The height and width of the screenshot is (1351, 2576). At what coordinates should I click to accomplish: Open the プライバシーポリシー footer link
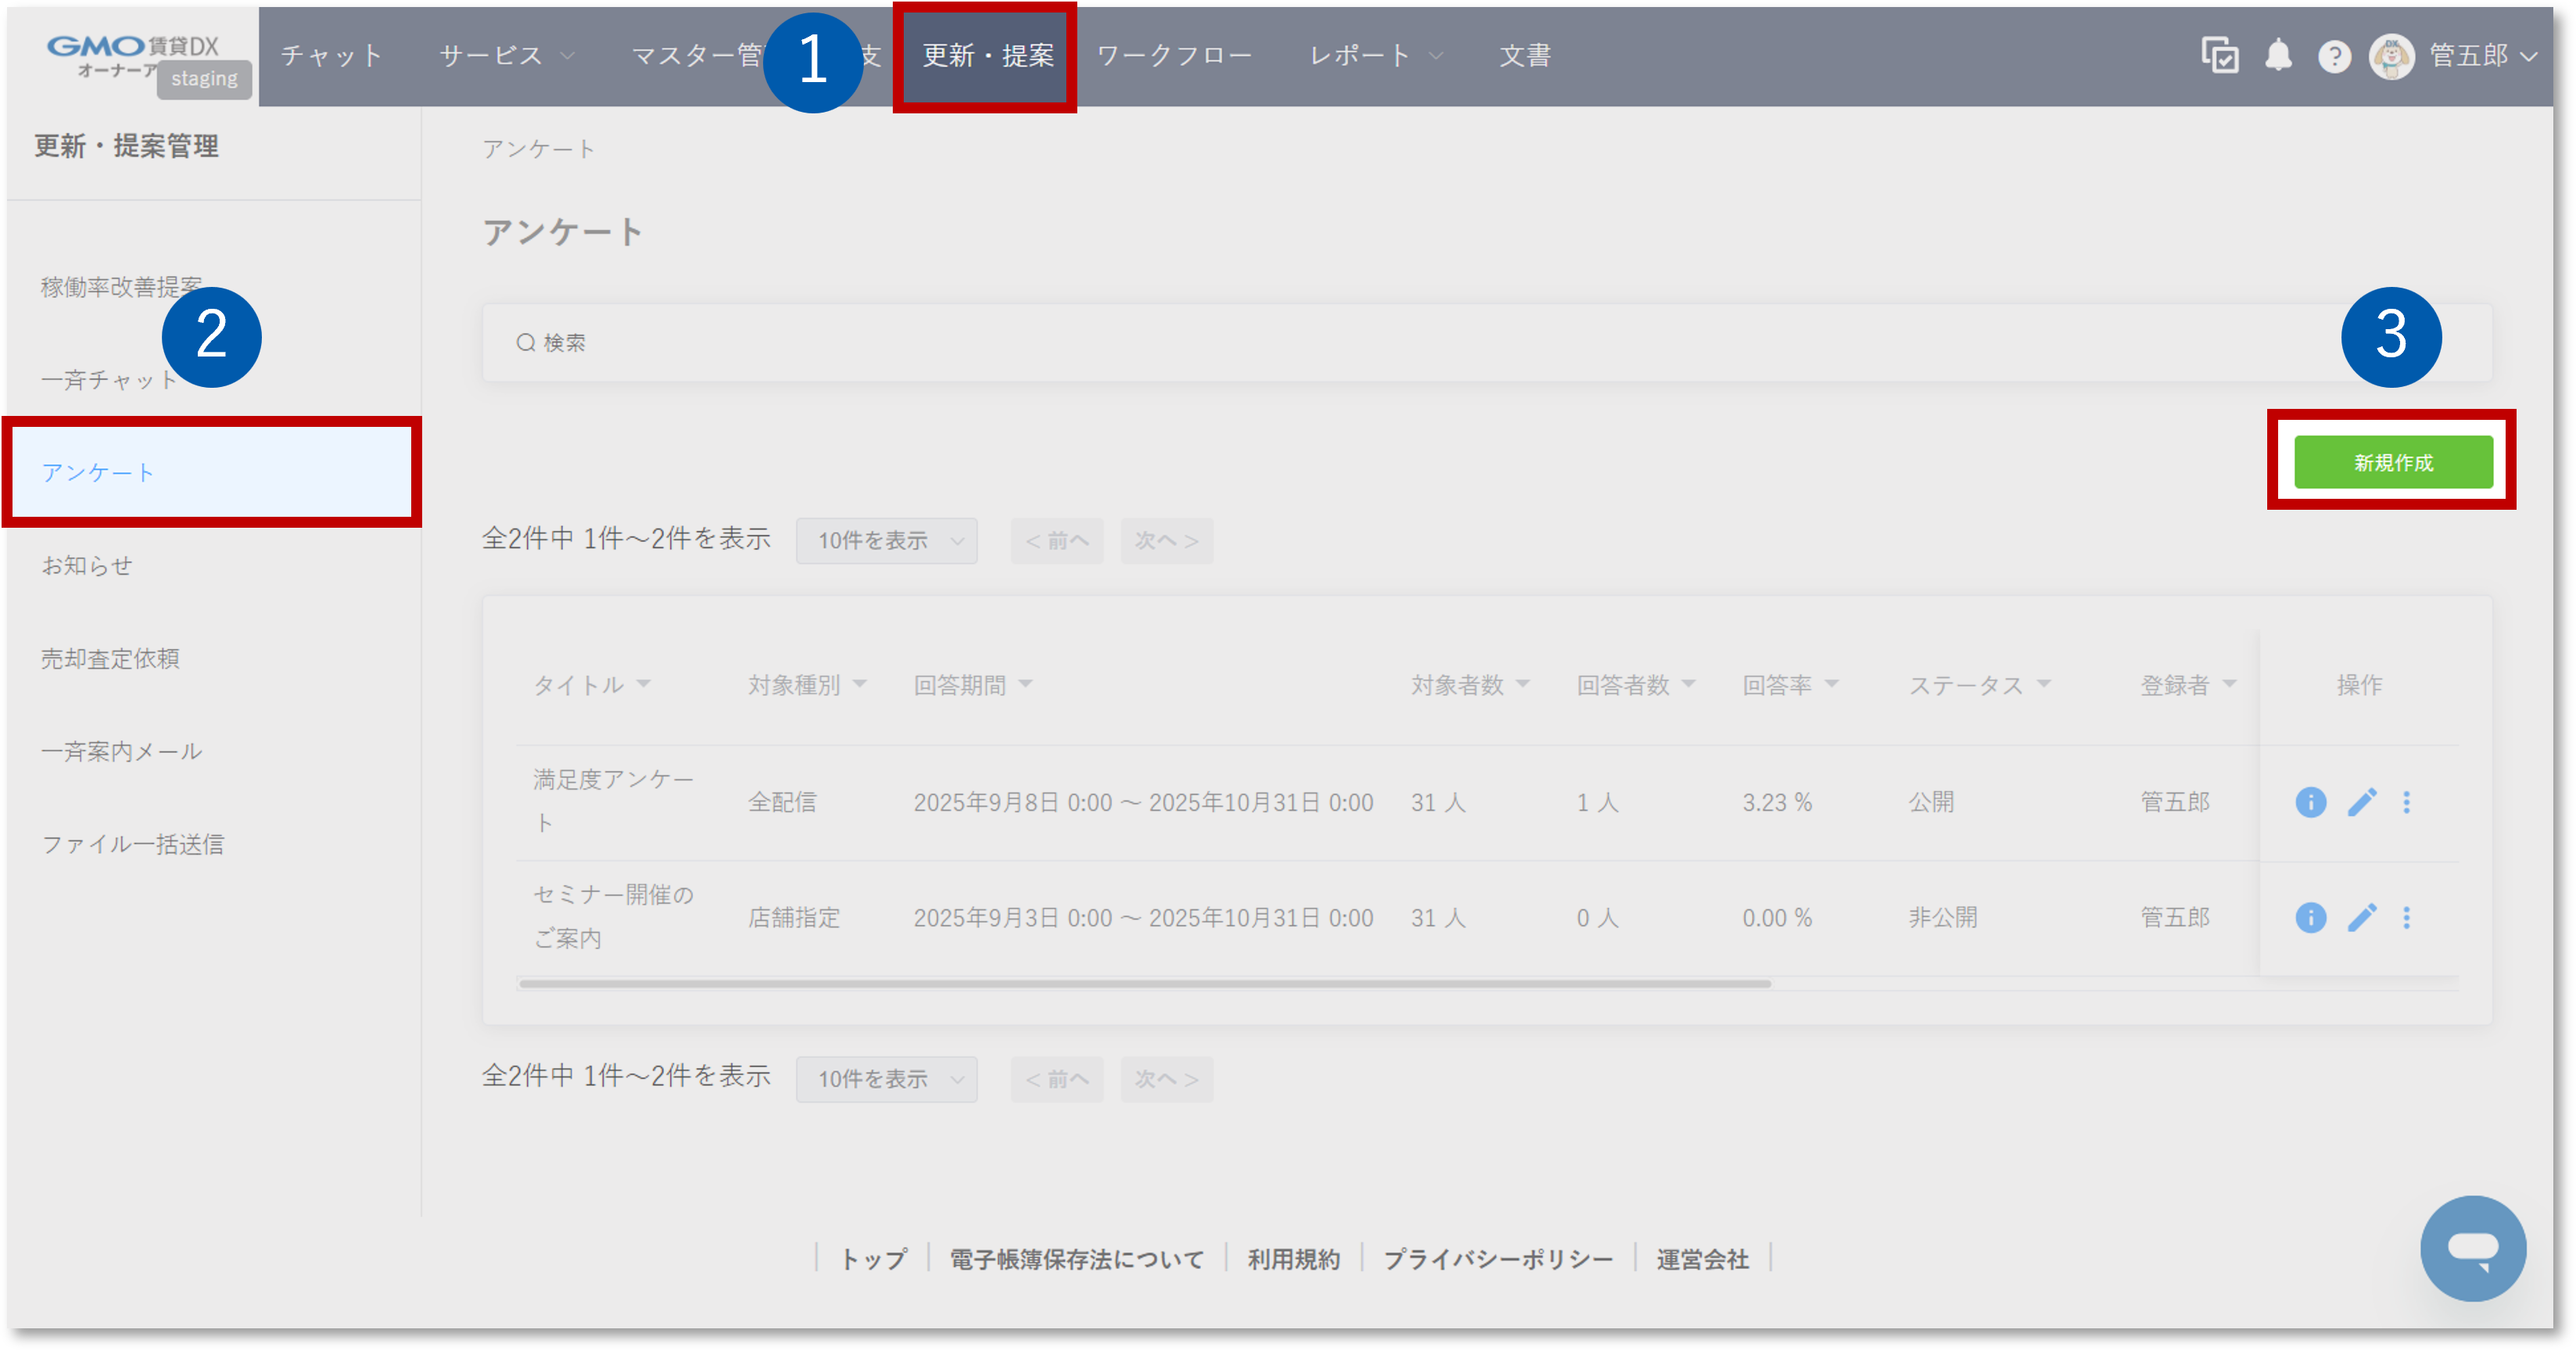[1499, 1258]
